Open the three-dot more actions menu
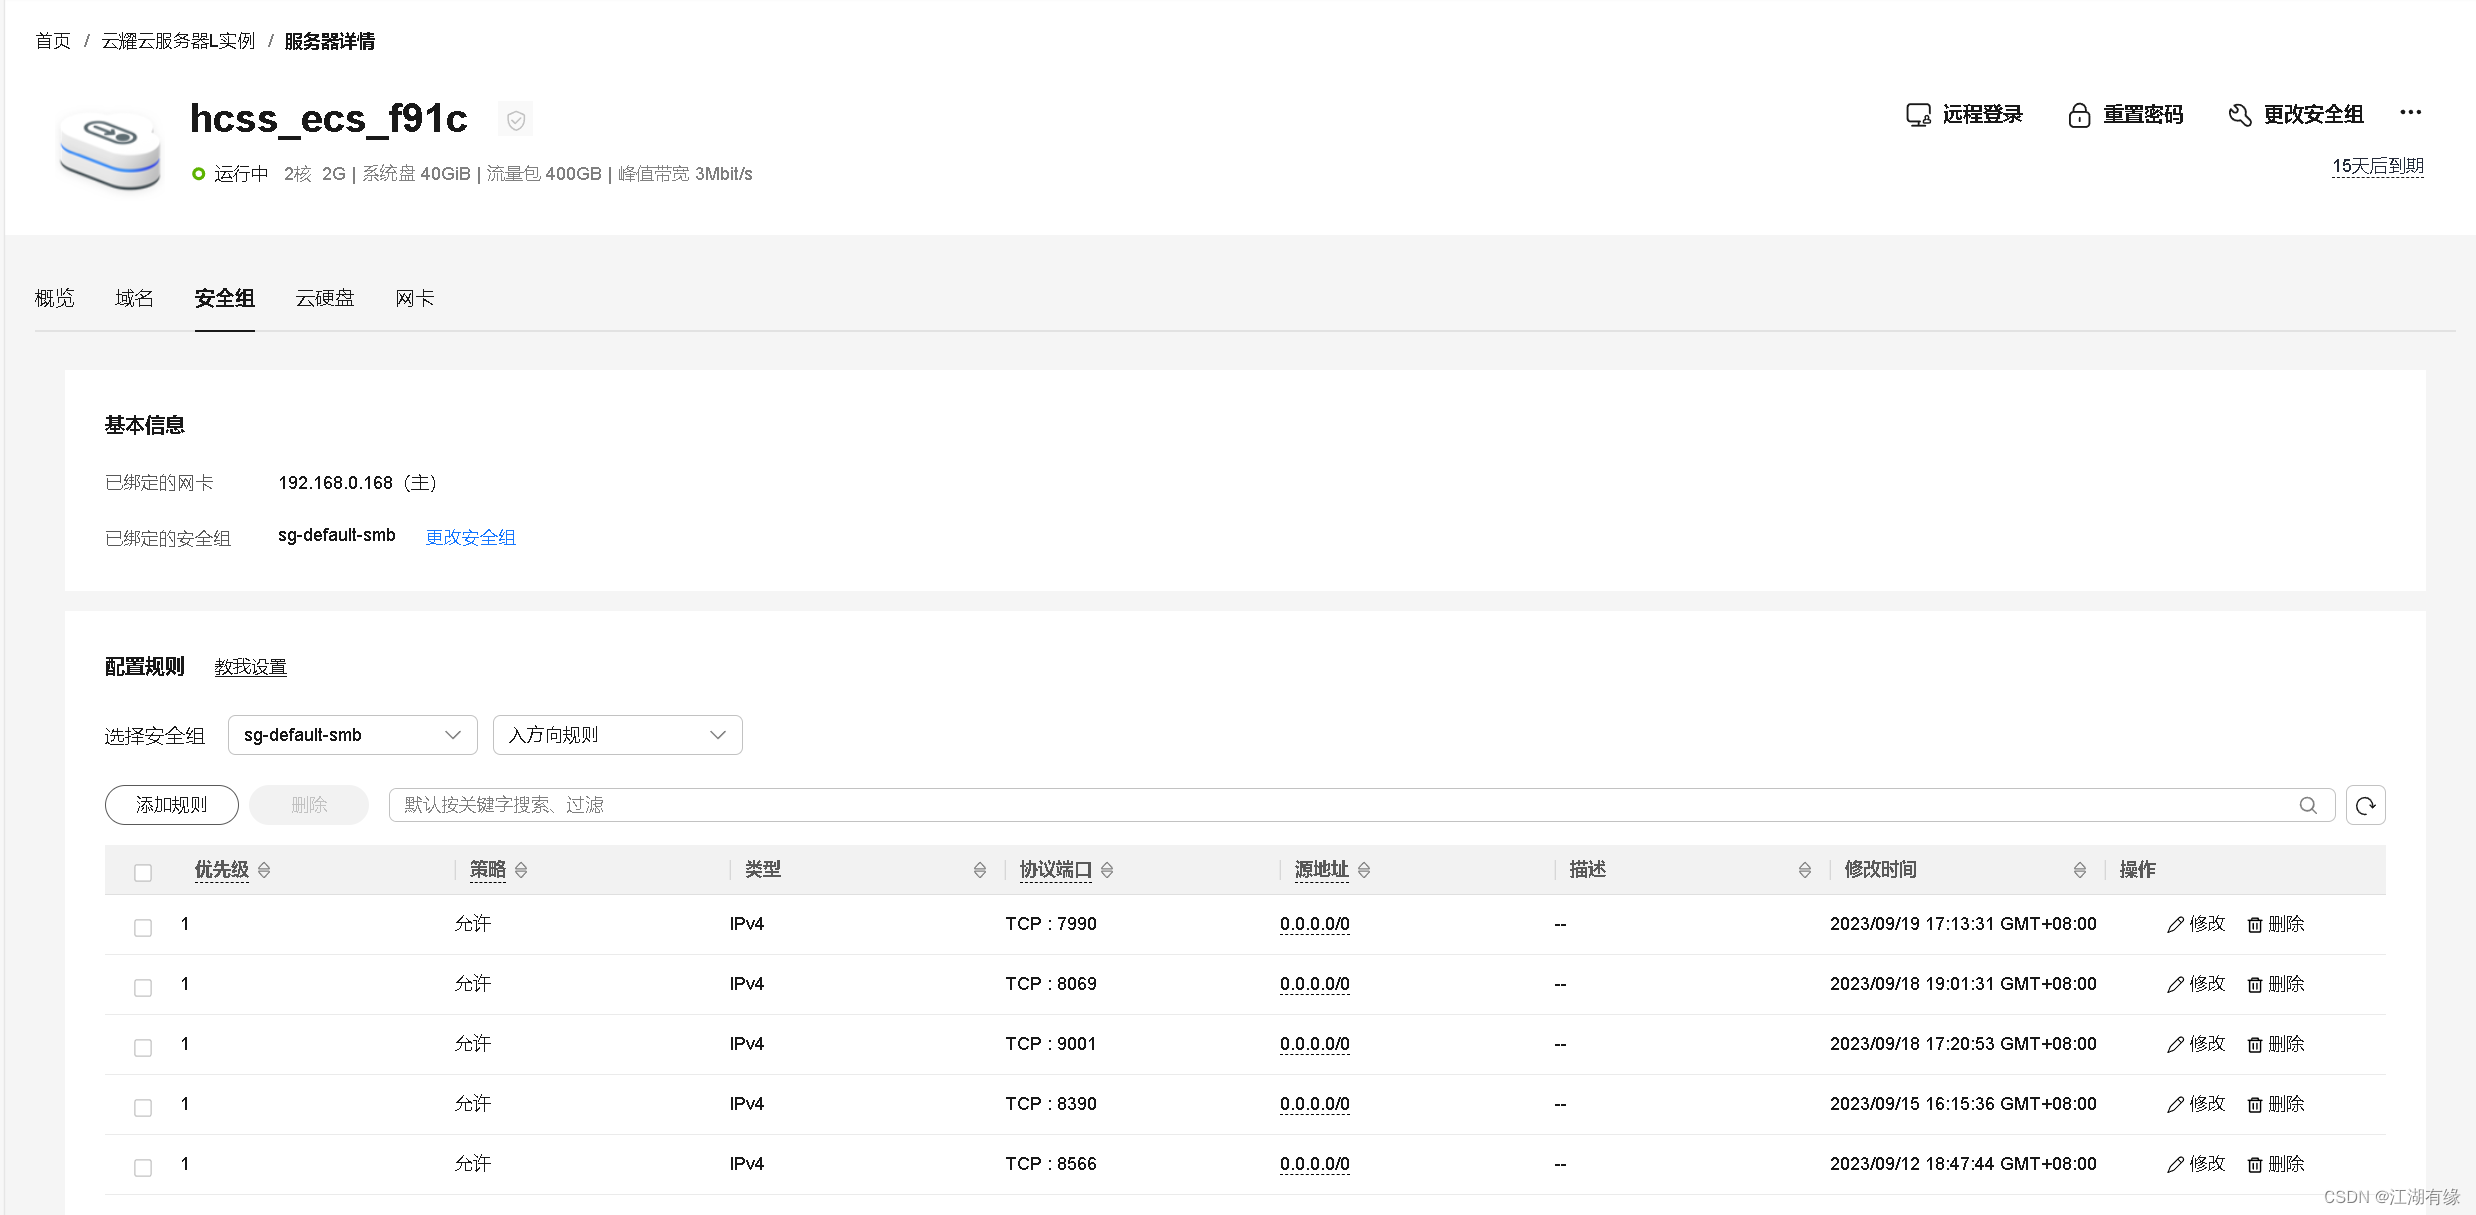2476x1215 pixels. (2410, 113)
